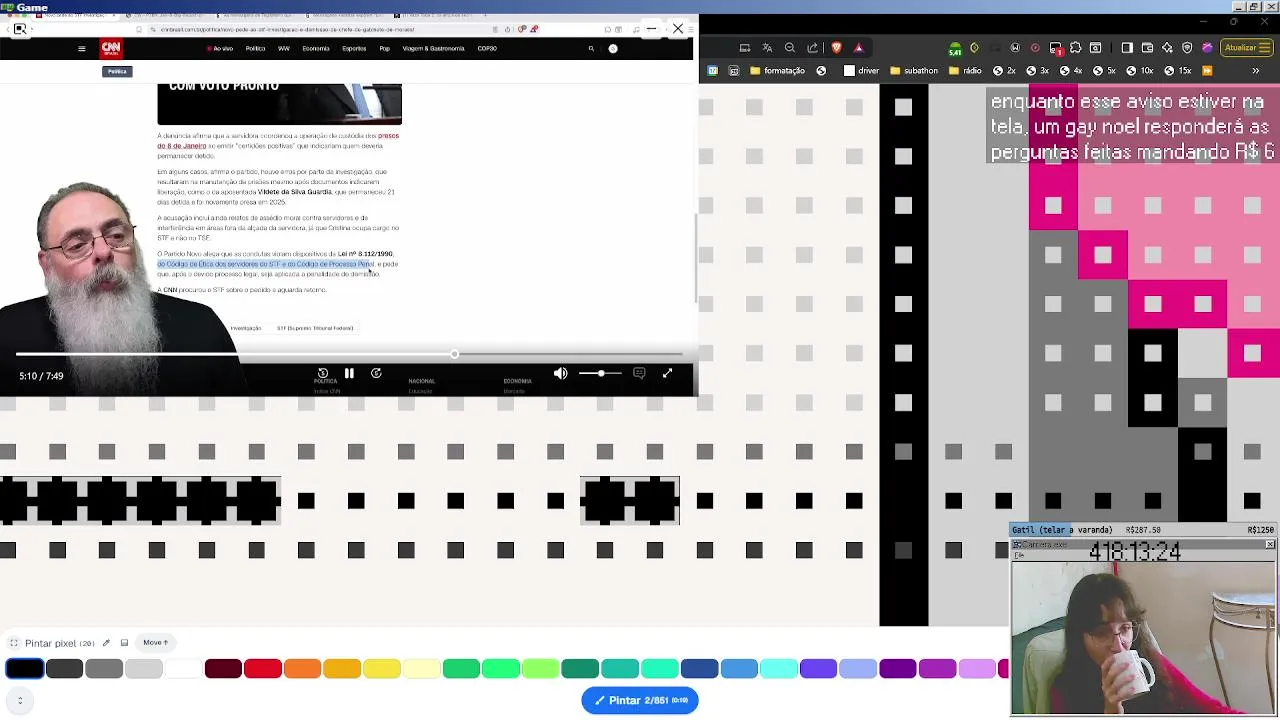Adjust the video volume slider
1280x720 pixels.
(600, 373)
